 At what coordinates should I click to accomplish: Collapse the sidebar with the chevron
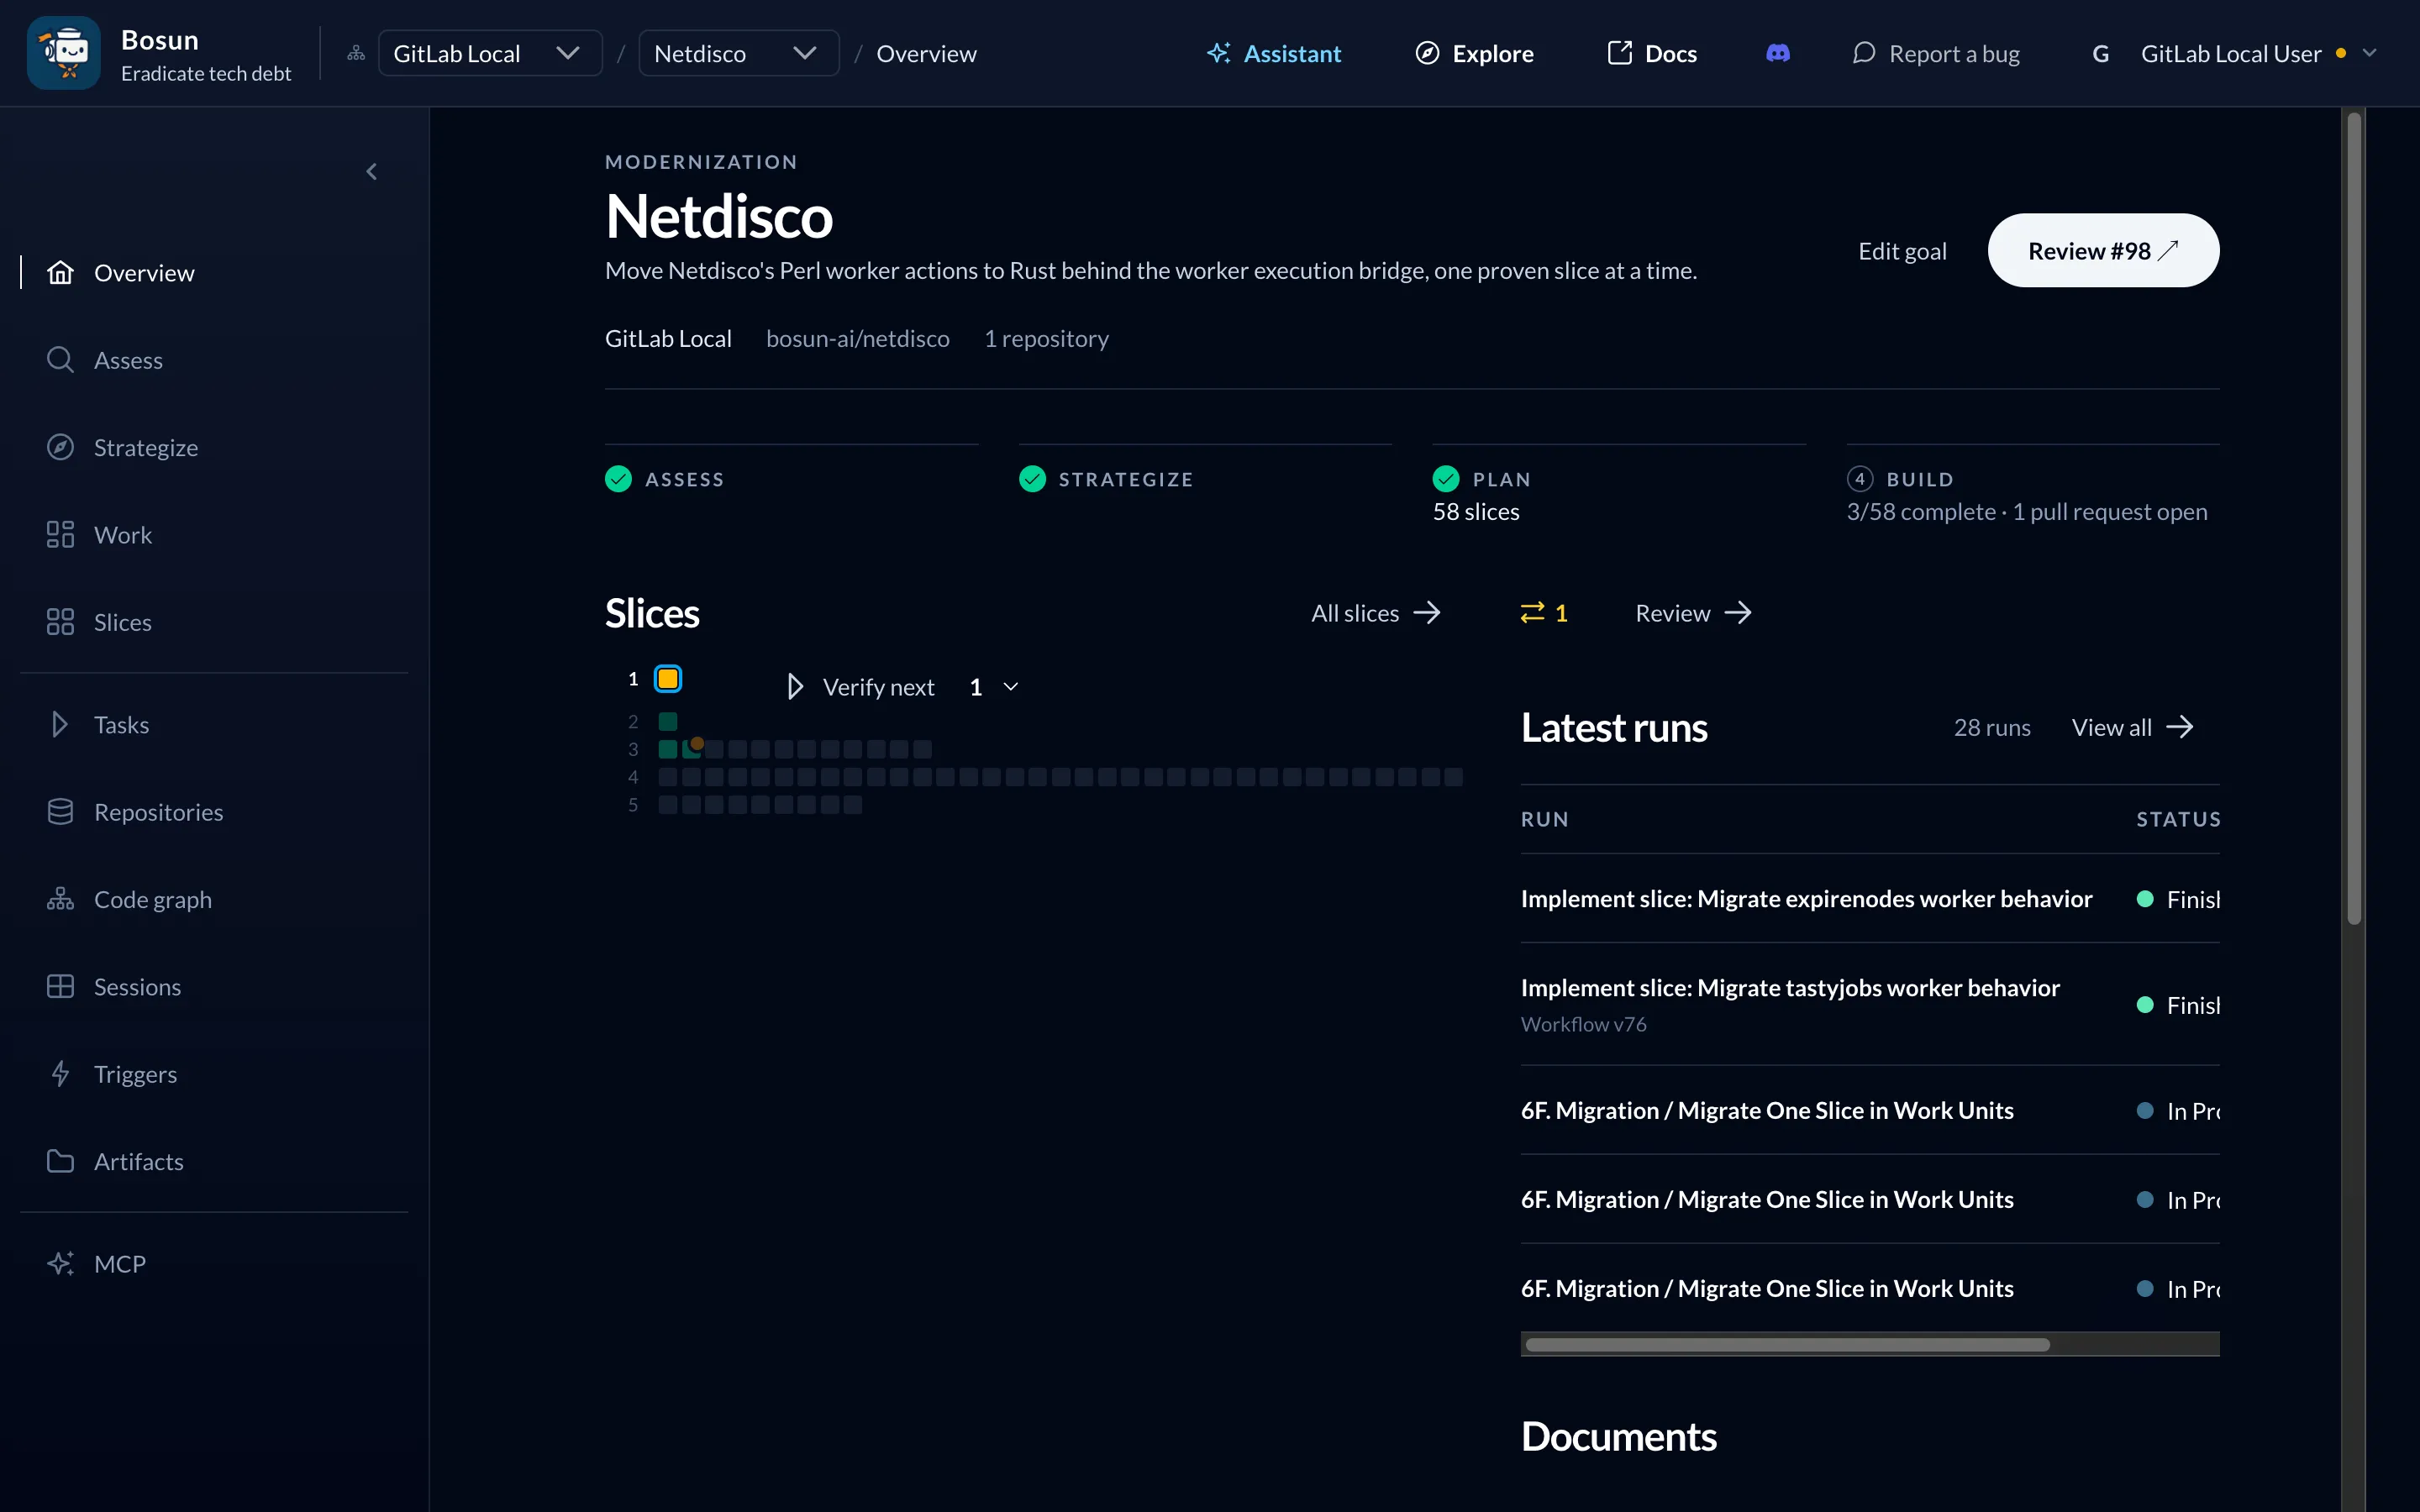point(372,172)
